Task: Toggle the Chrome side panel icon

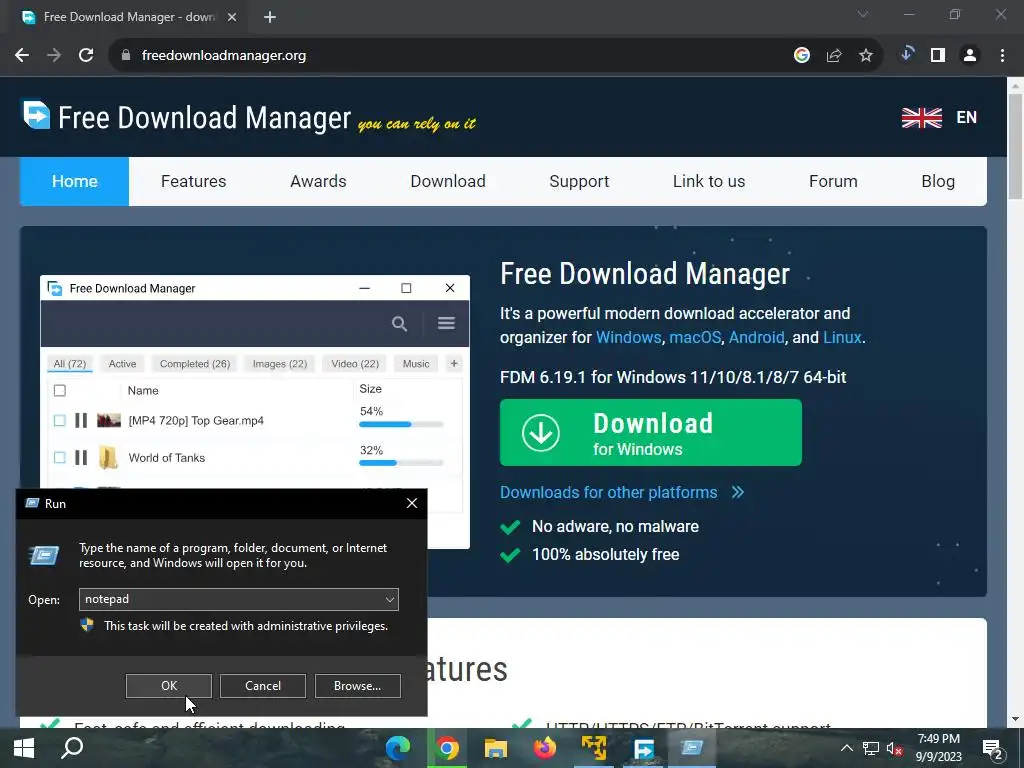Action: pos(938,56)
